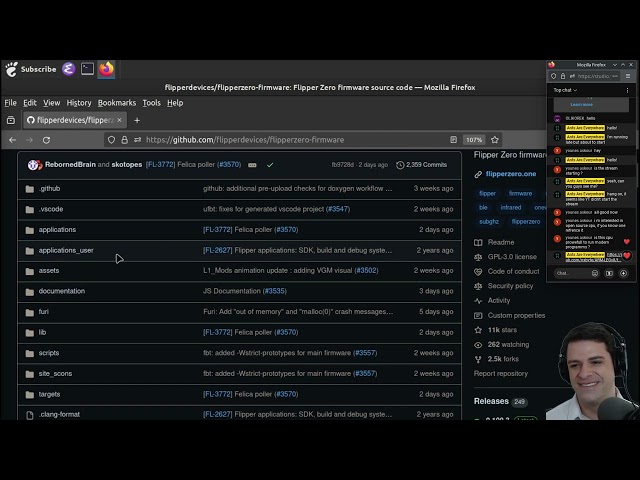
Task: Open the flipperzero.one link
Action: point(510,174)
